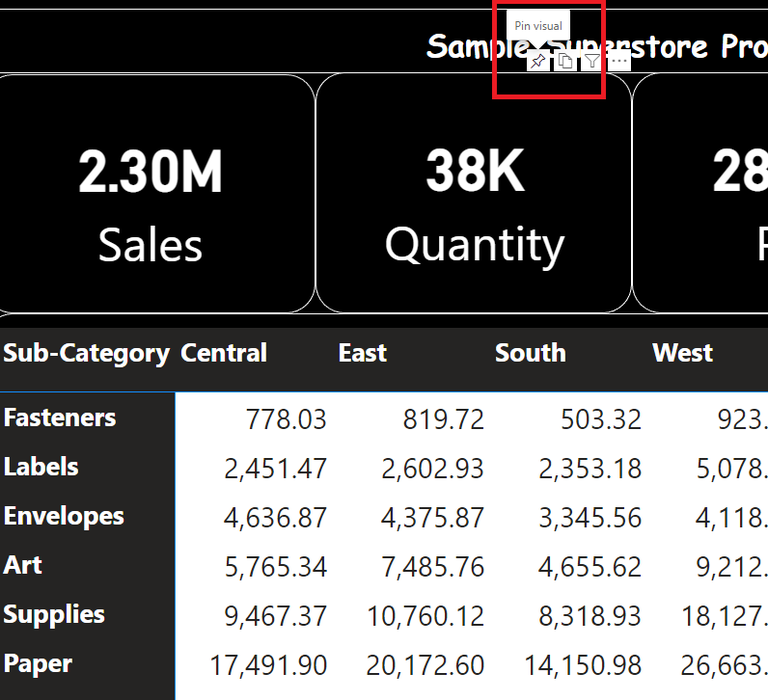
Task: Click the Copy visual icon
Action: 565,62
